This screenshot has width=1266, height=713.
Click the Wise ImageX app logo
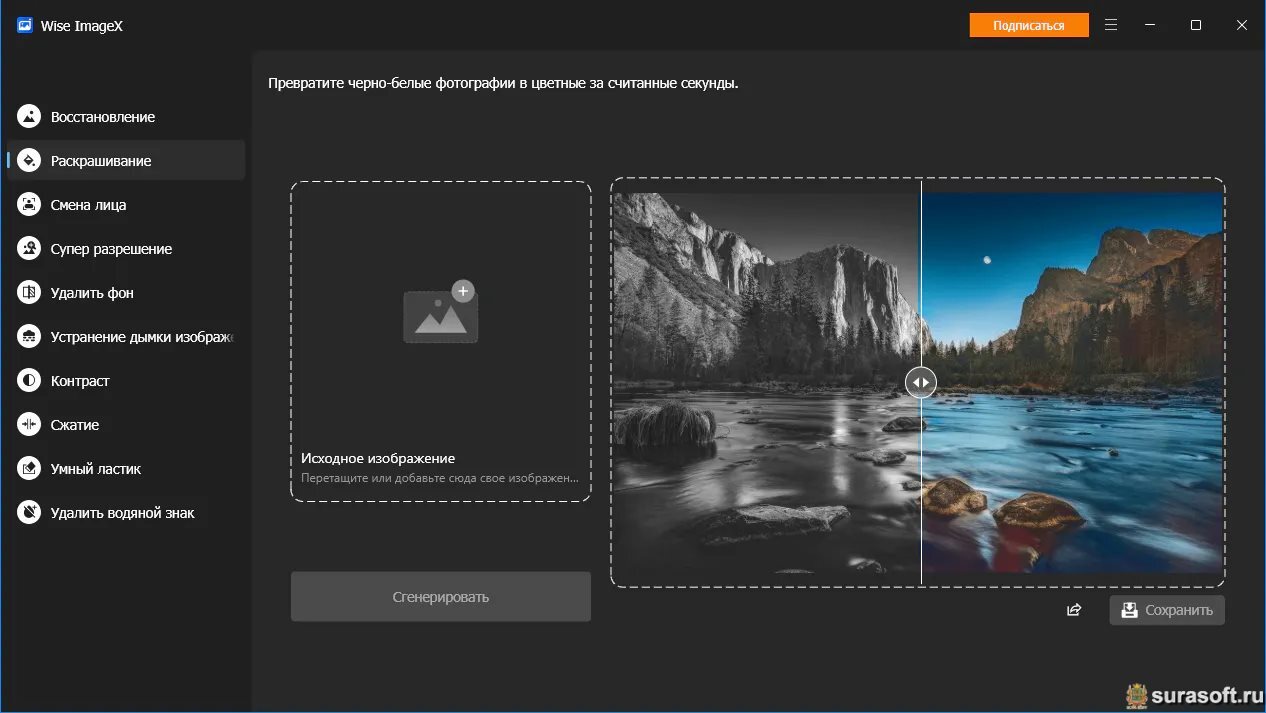25,25
